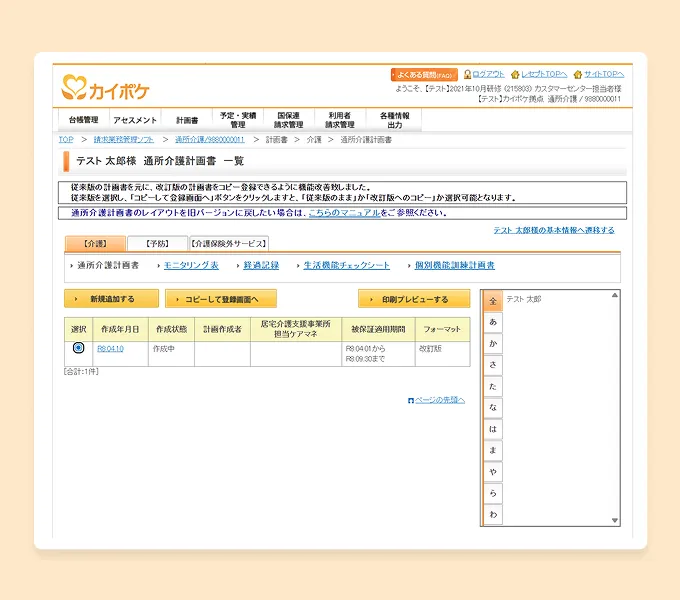
Task: Open the よくある質問 FAQ button
Action: [424, 75]
